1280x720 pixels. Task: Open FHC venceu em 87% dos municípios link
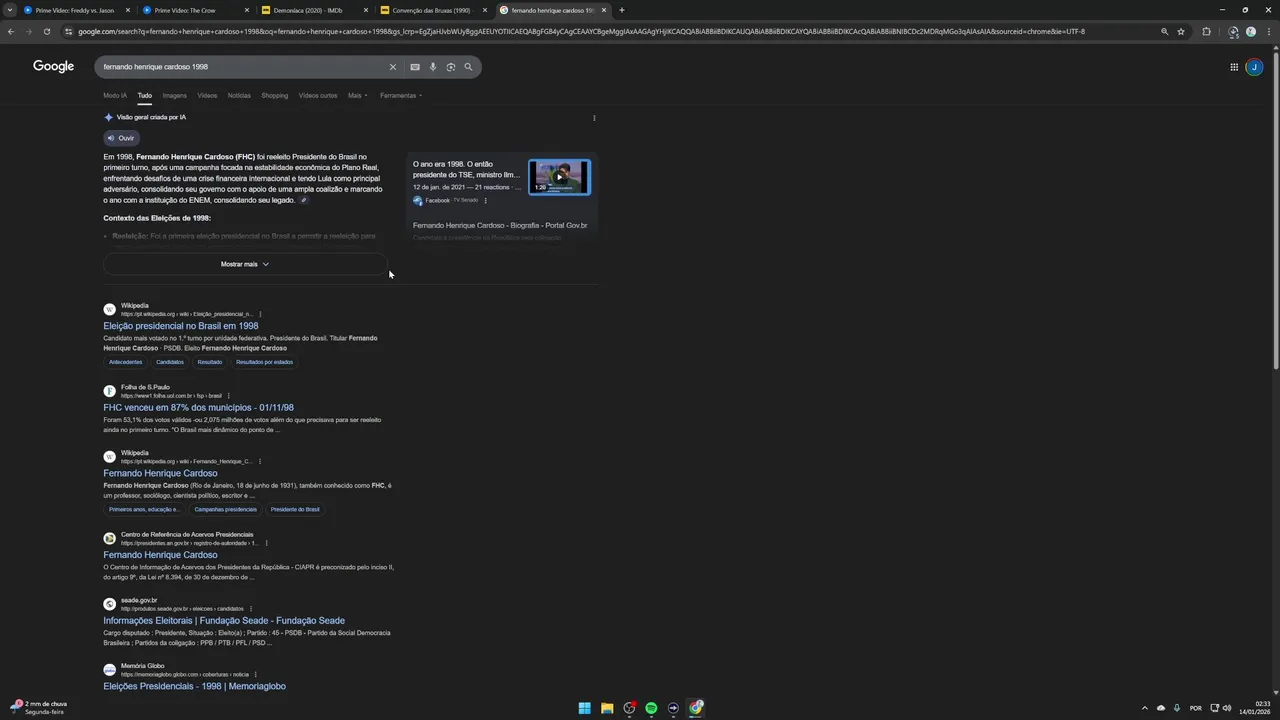pos(198,408)
